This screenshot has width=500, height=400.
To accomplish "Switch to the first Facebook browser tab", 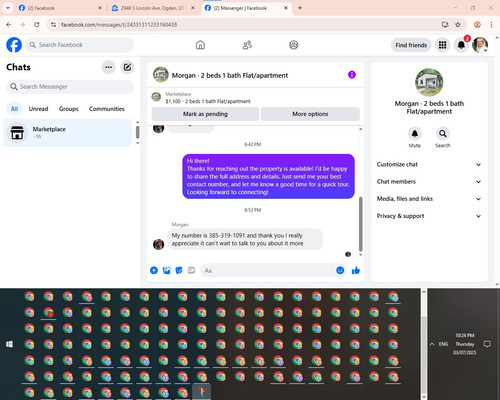I will [x=60, y=8].
